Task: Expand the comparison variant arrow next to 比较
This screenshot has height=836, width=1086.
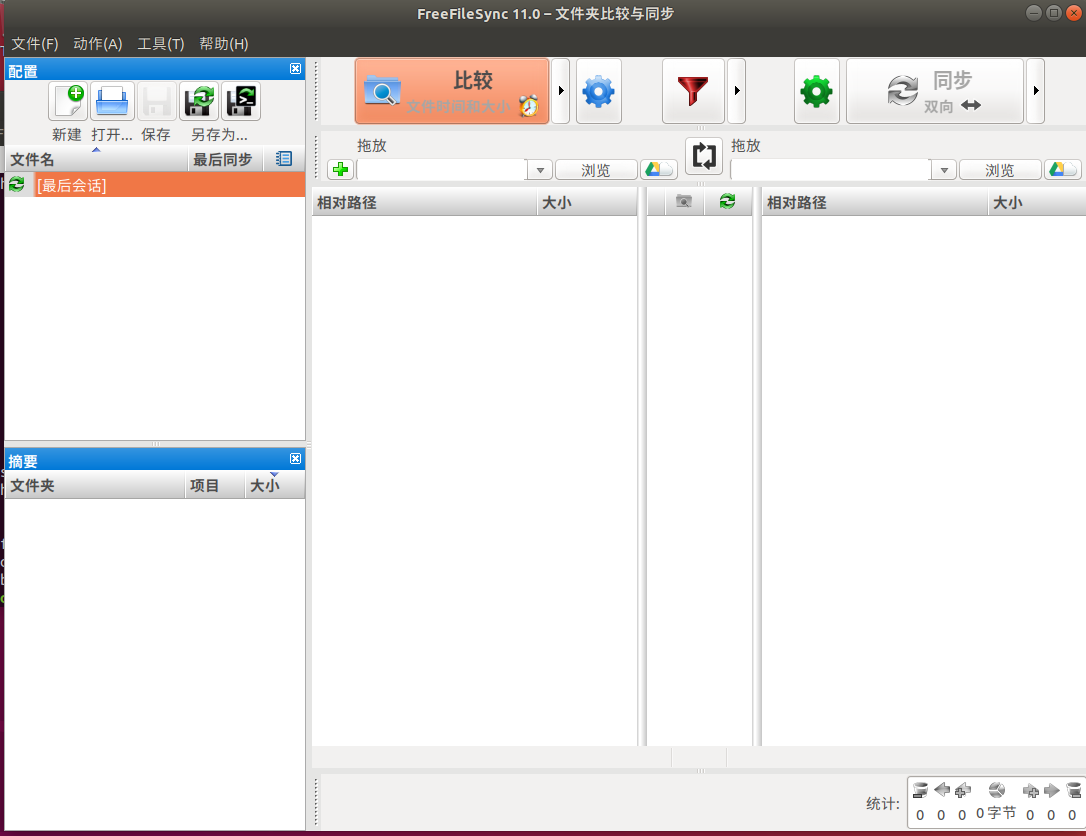Action: tap(560, 91)
